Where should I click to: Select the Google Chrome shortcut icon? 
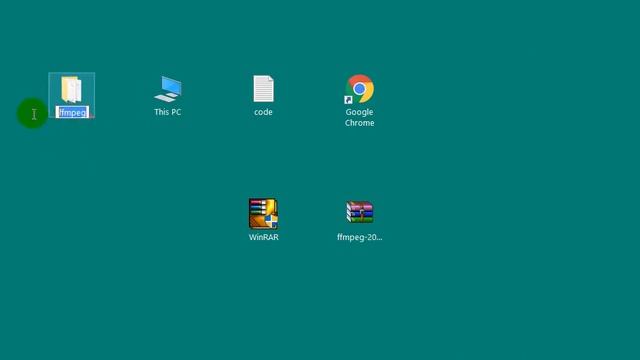pyautogui.click(x=359, y=89)
